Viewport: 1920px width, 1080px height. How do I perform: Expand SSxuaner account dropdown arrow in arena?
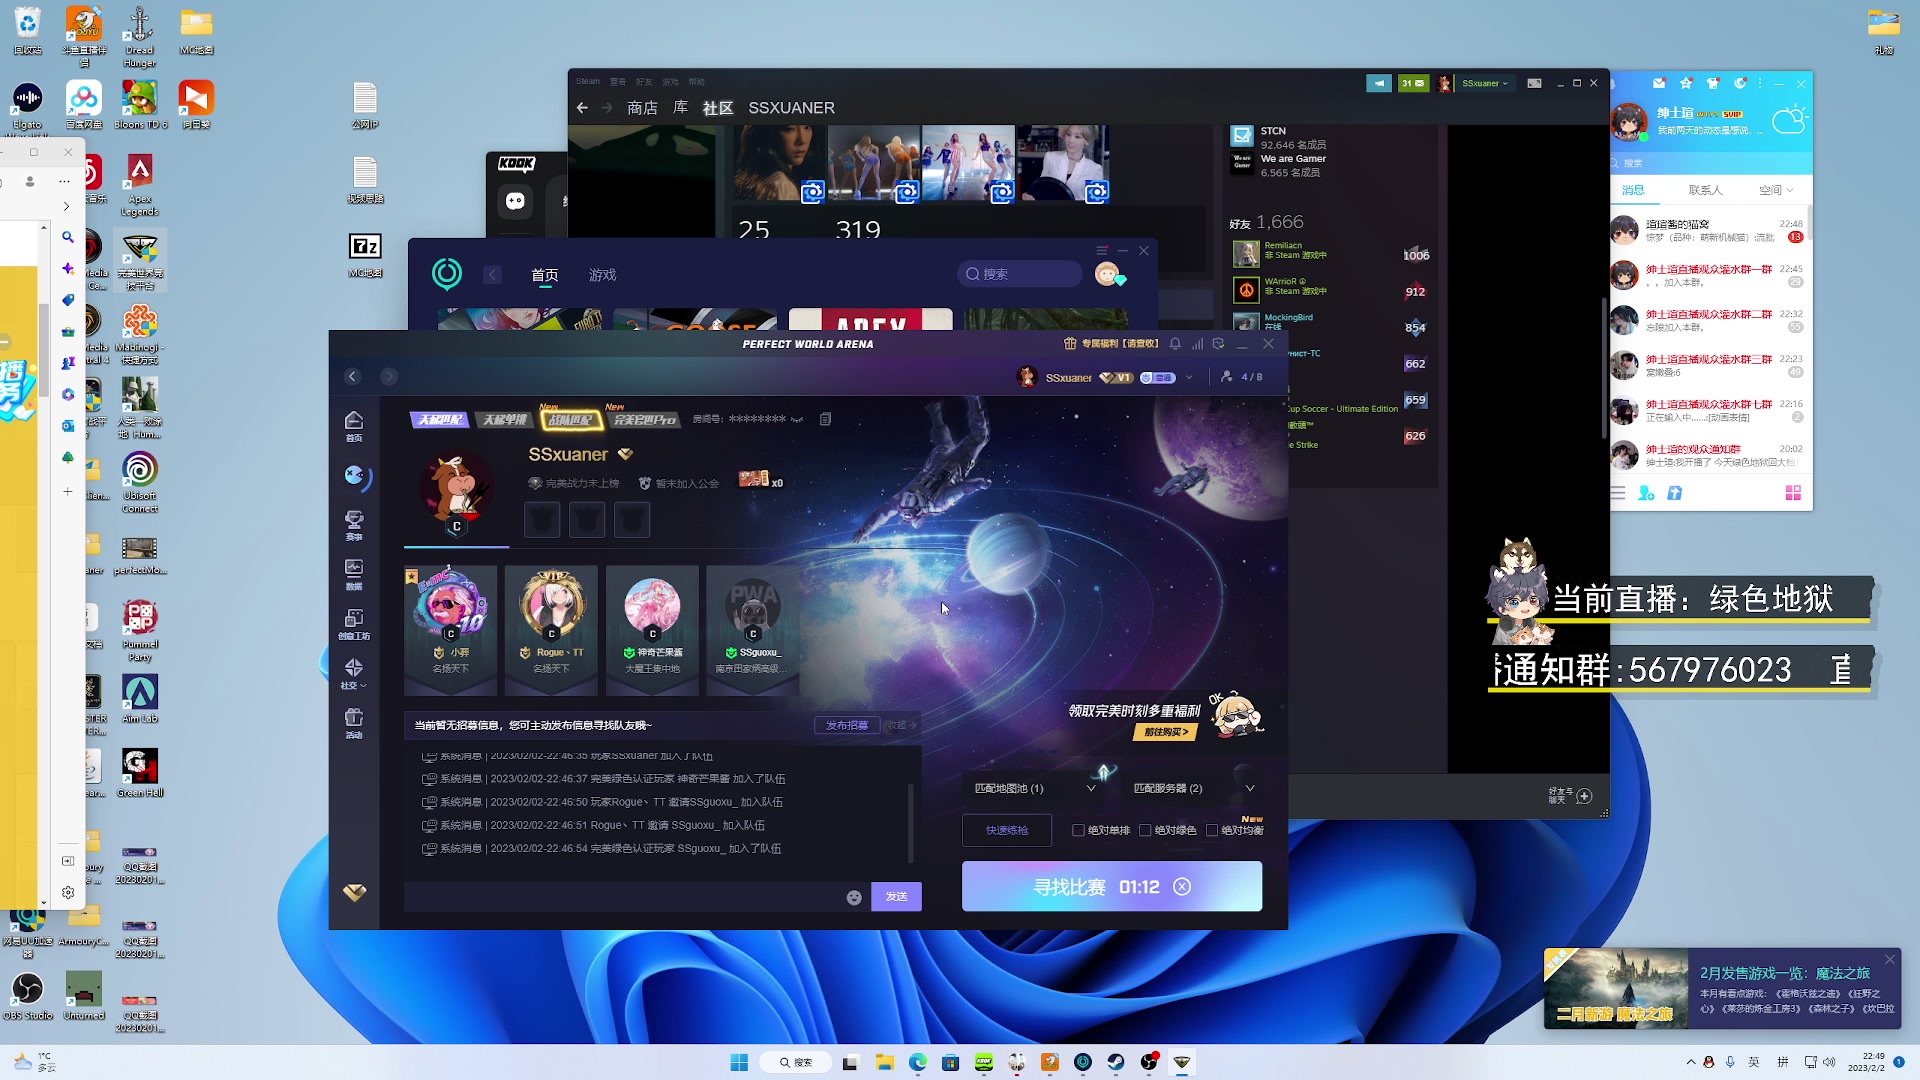pos(1189,378)
